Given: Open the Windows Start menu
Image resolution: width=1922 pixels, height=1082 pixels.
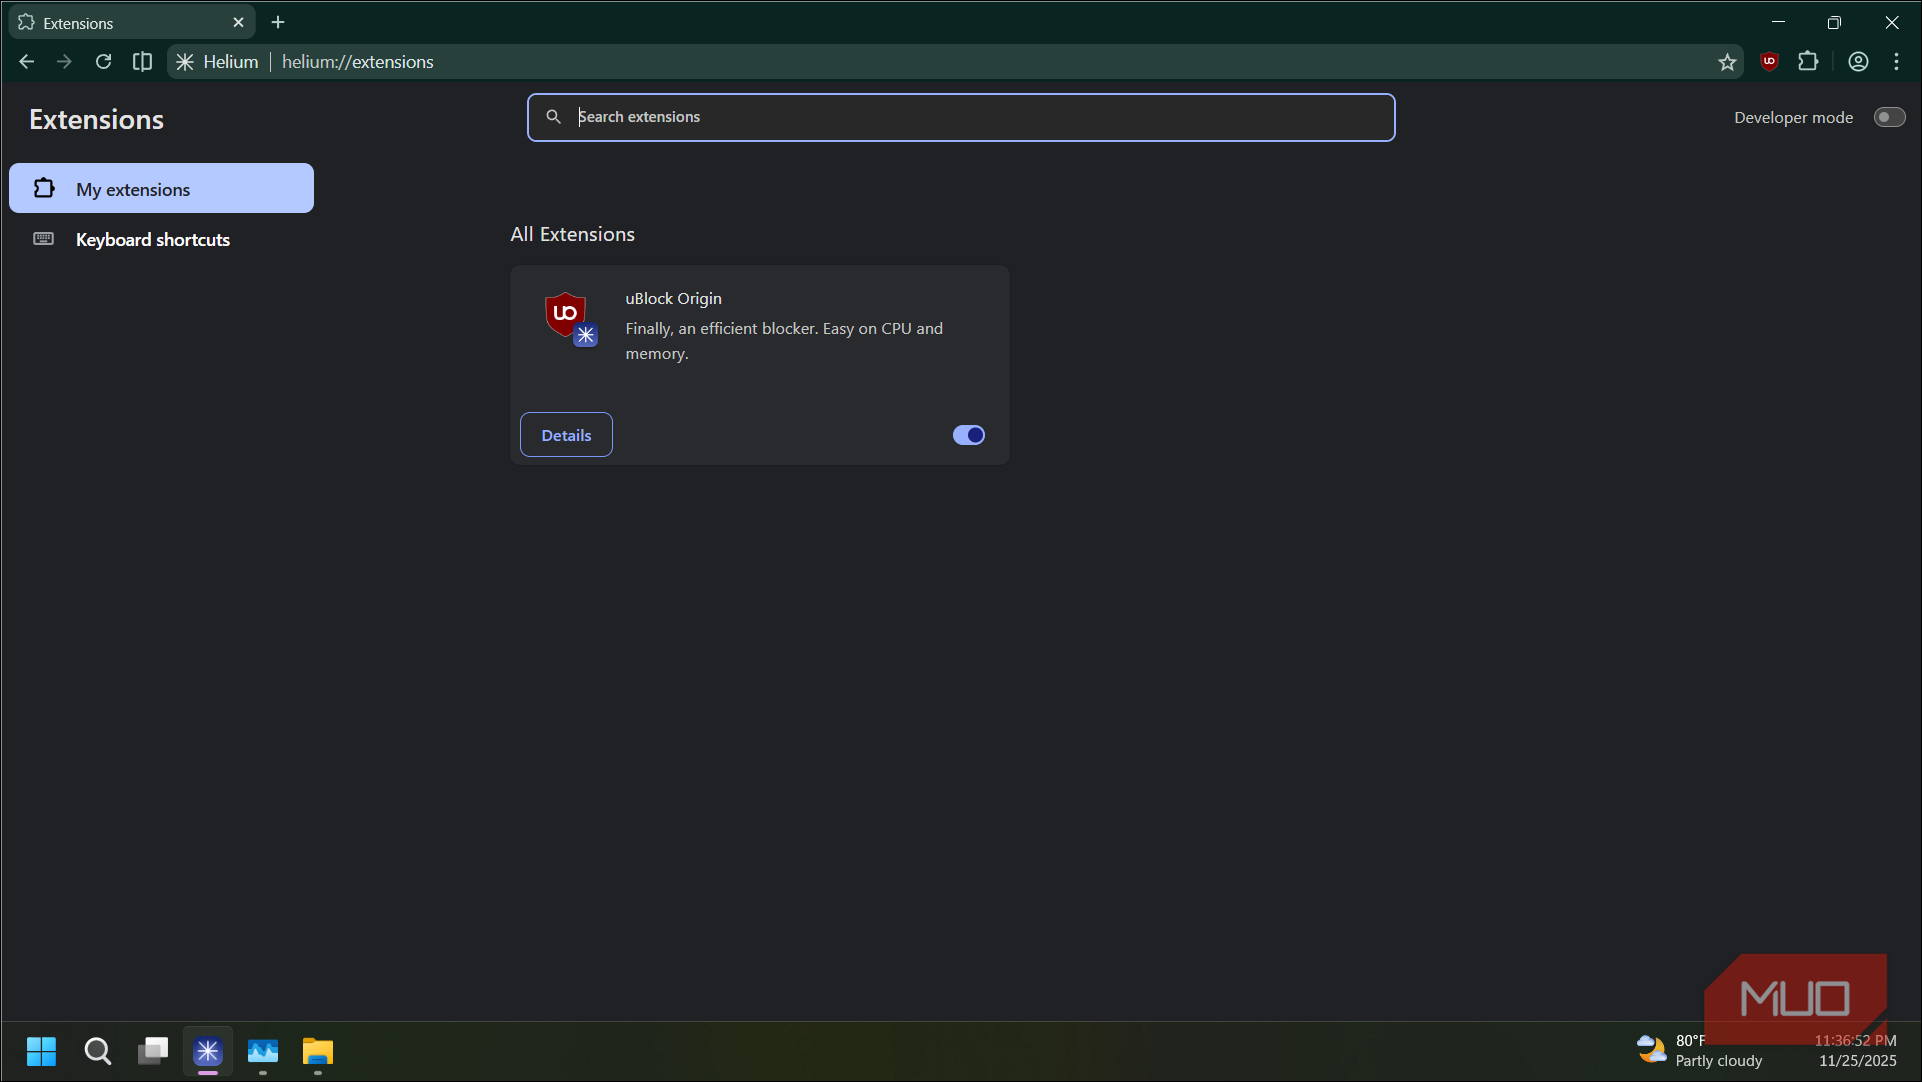Looking at the screenshot, I should pyautogui.click(x=41, y=1051).
